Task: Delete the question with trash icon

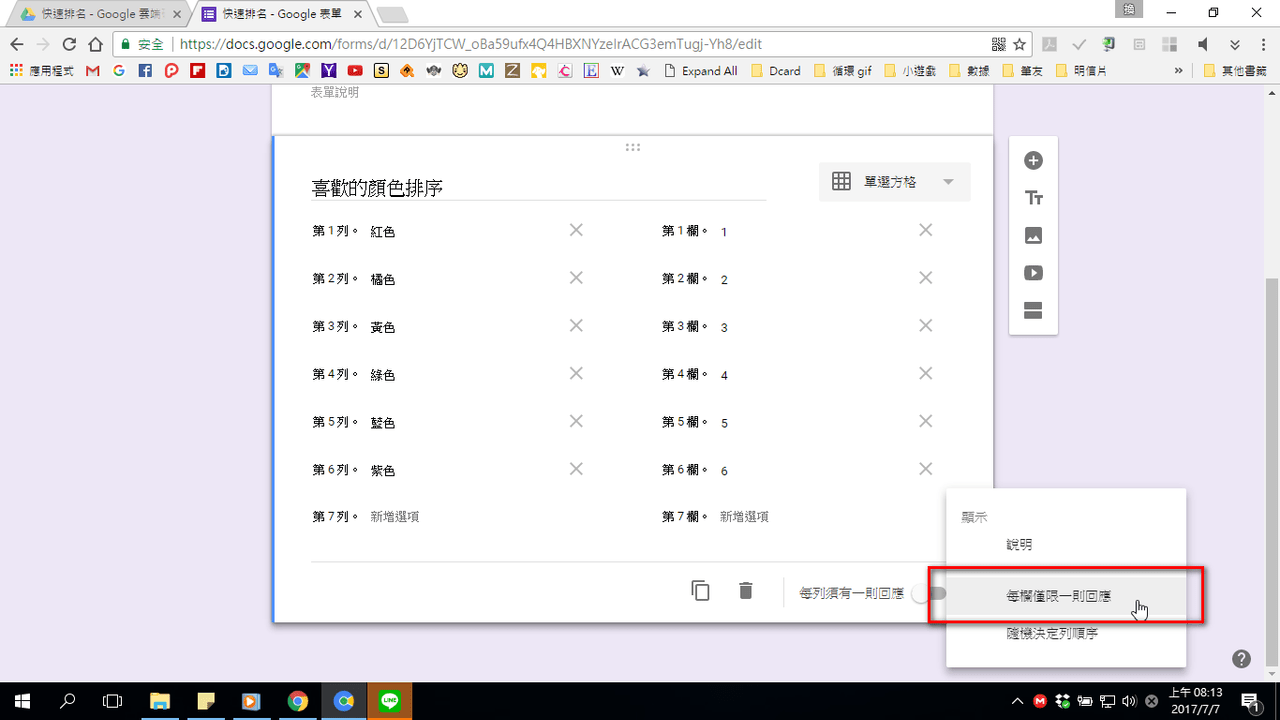Action: 745,591
